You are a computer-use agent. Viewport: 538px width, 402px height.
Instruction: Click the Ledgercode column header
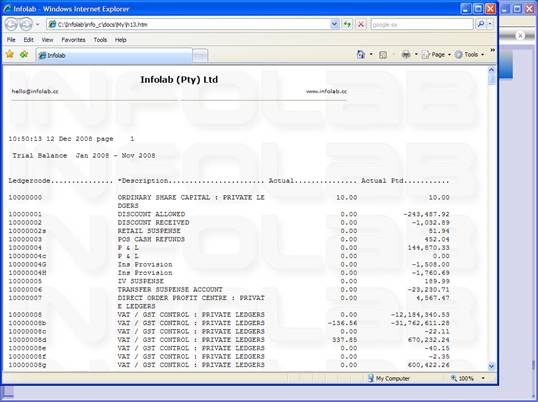coord(29,181)
